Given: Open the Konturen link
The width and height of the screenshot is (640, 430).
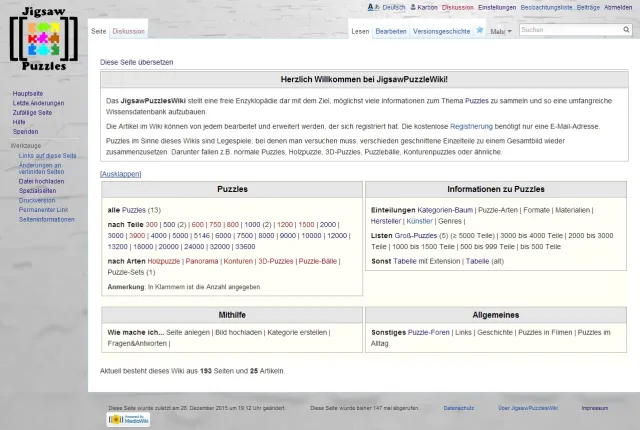Looking at the screenshot, I should click(x=238, y=261).
